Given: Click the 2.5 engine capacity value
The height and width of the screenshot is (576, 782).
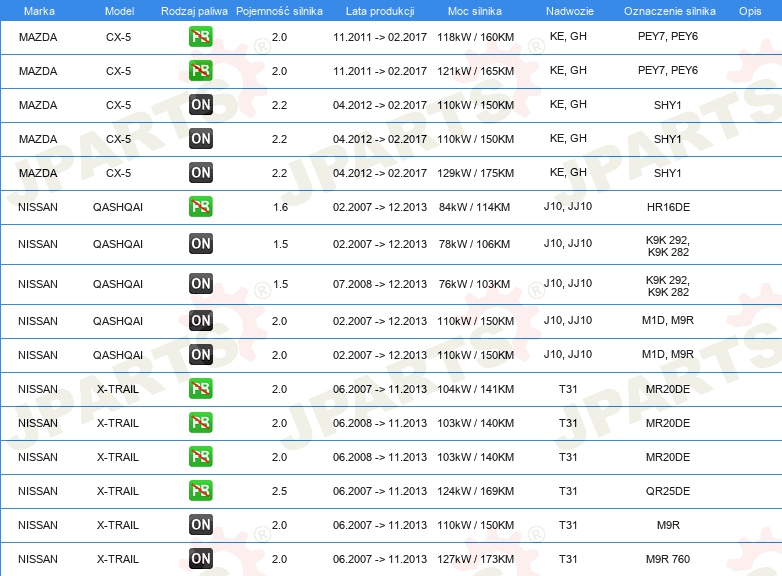Looking at the screenshot, I should click(279, 491).
